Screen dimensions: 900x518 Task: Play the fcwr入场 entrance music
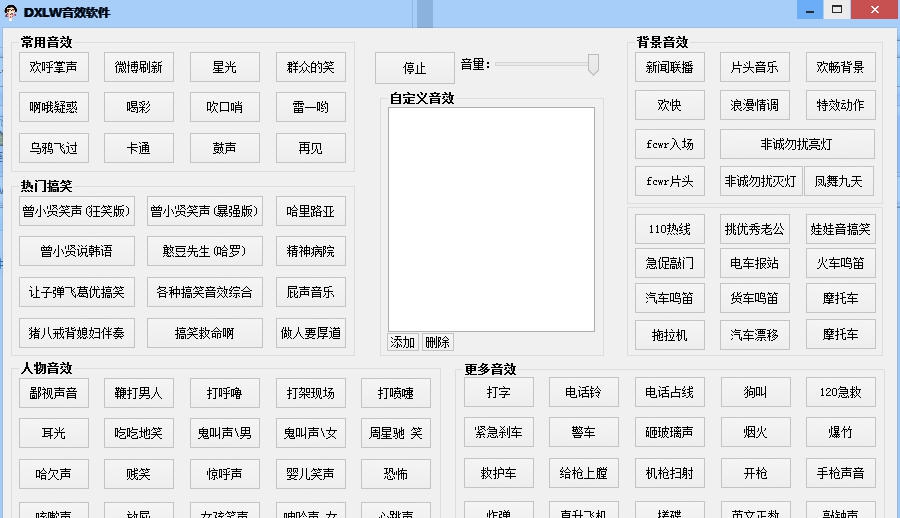point(669,144)
